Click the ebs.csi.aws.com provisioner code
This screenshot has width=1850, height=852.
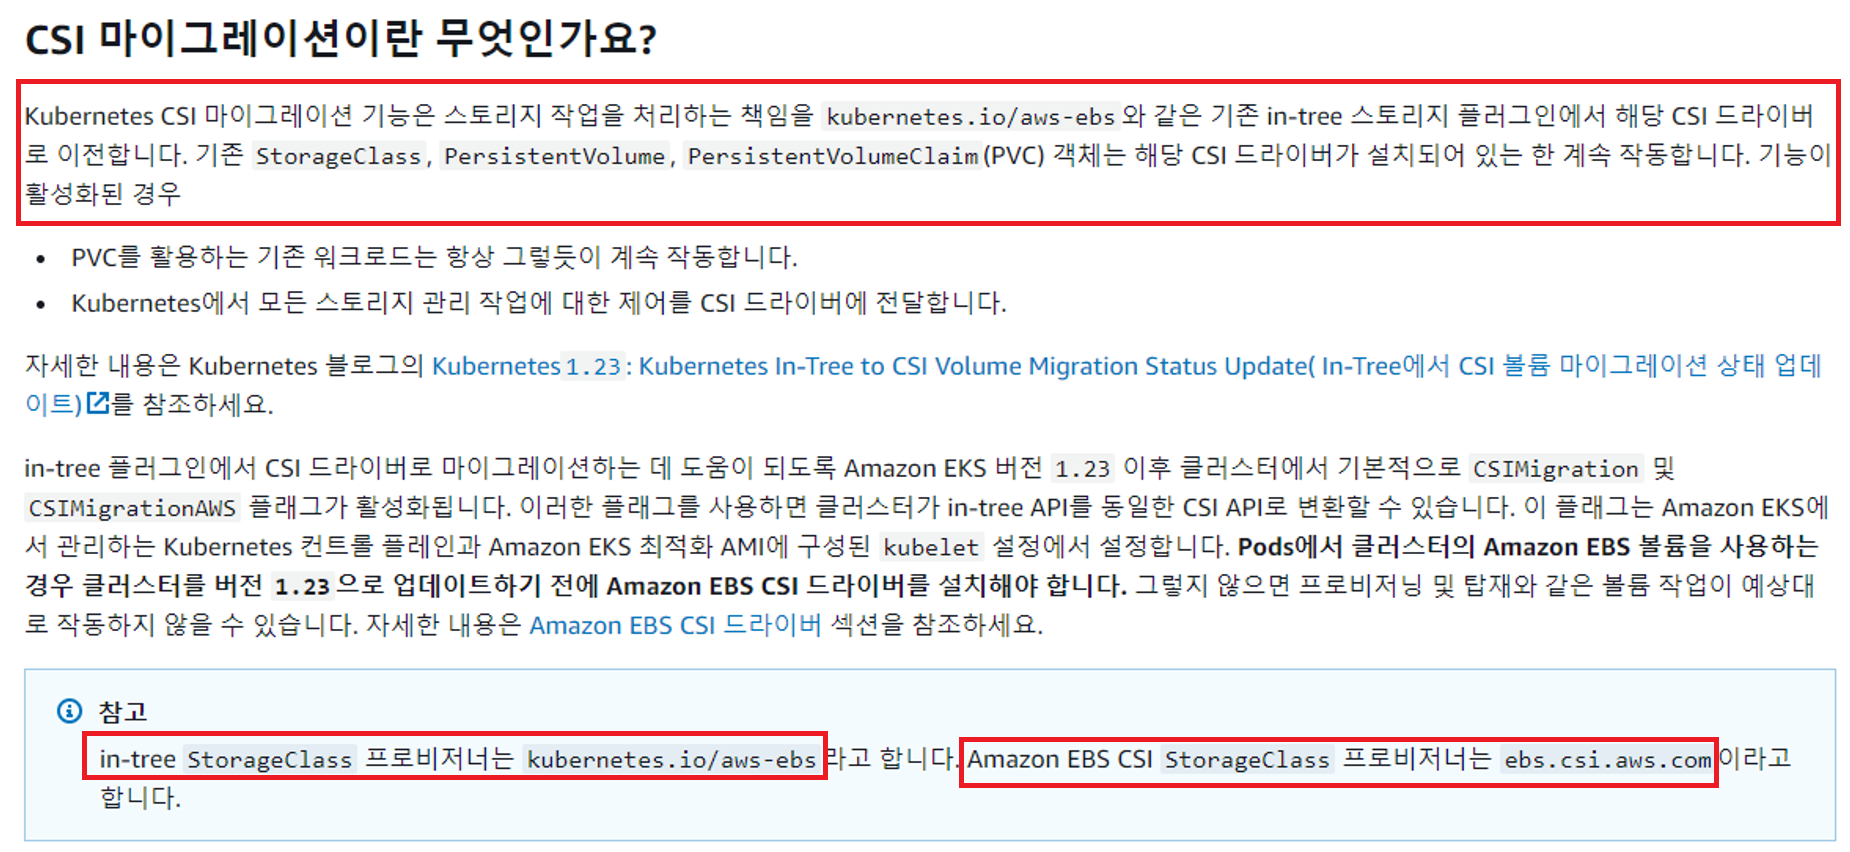[1607, 760]
